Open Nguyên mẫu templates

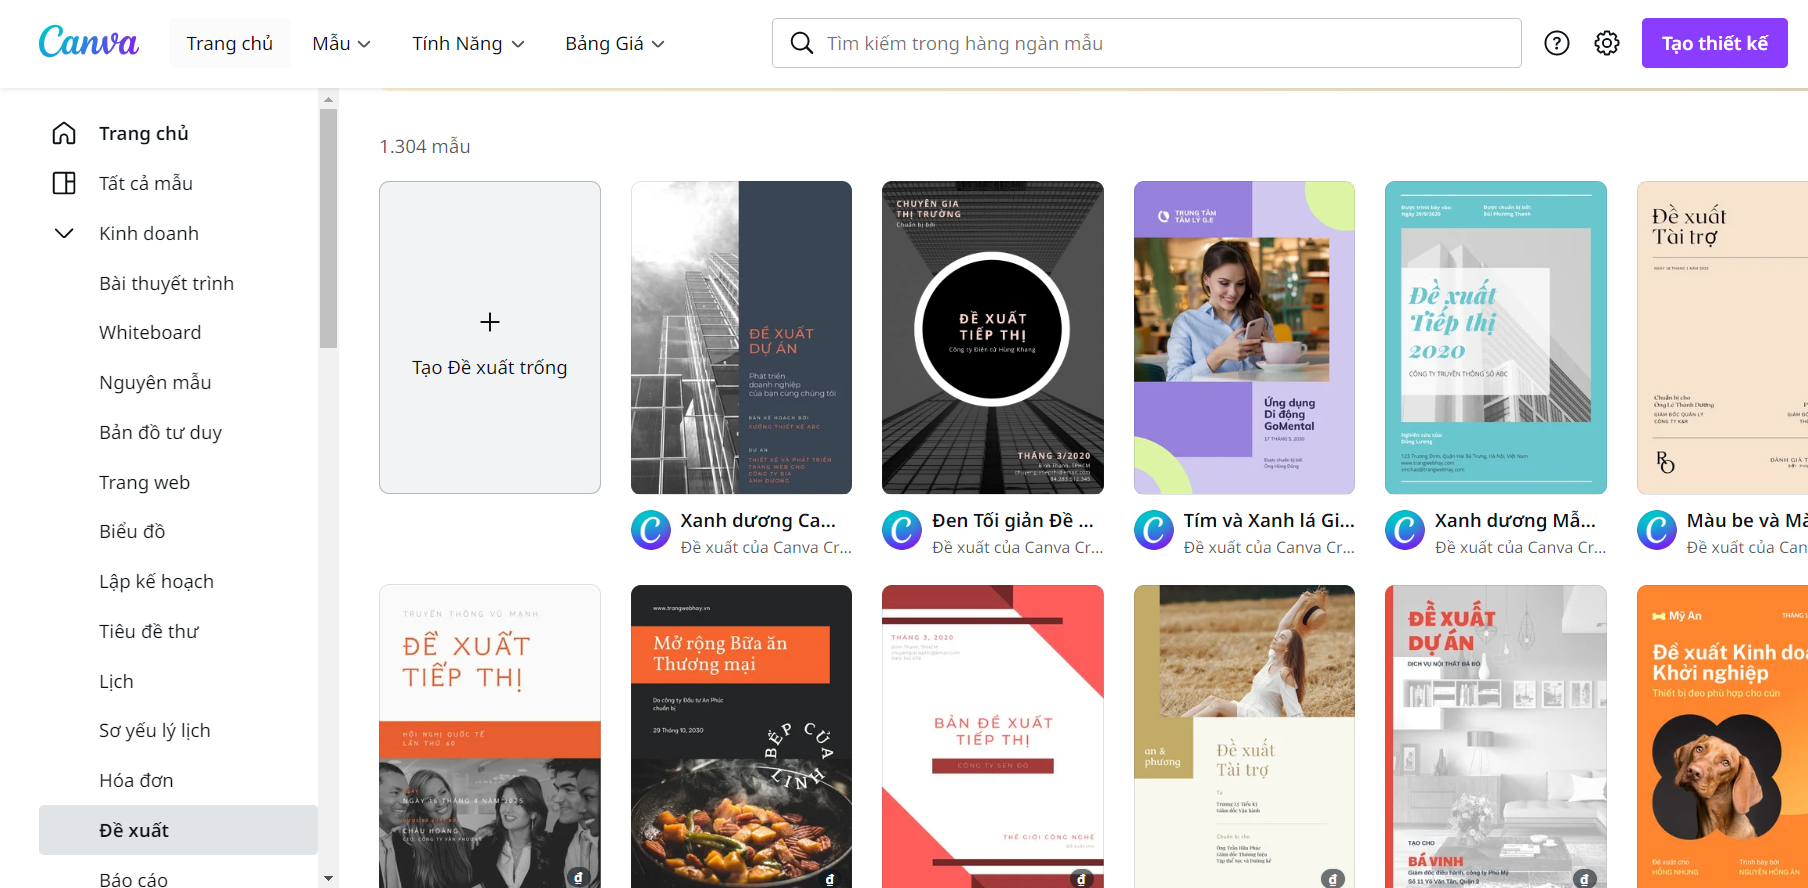pyautogui.click(x=155, y=382)
